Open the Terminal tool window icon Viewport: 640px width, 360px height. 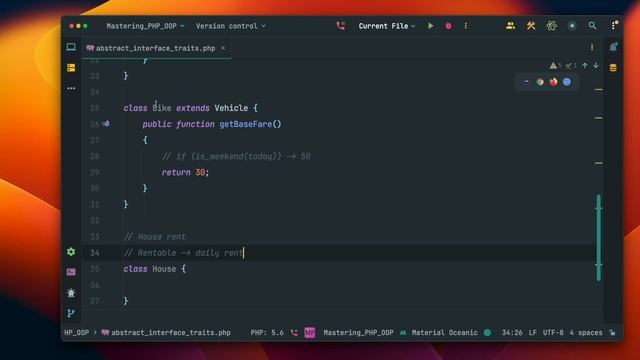pyautogui.click(x=71, y=272)
